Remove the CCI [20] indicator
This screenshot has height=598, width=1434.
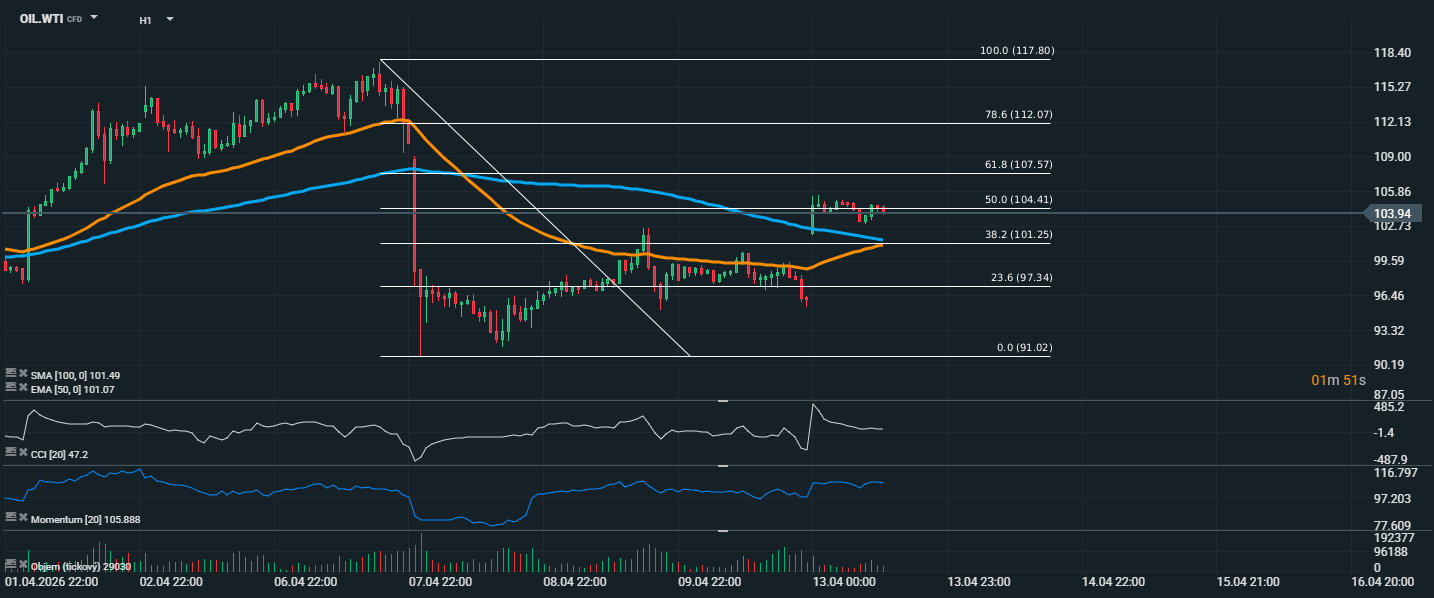click(x=24, y=453)
